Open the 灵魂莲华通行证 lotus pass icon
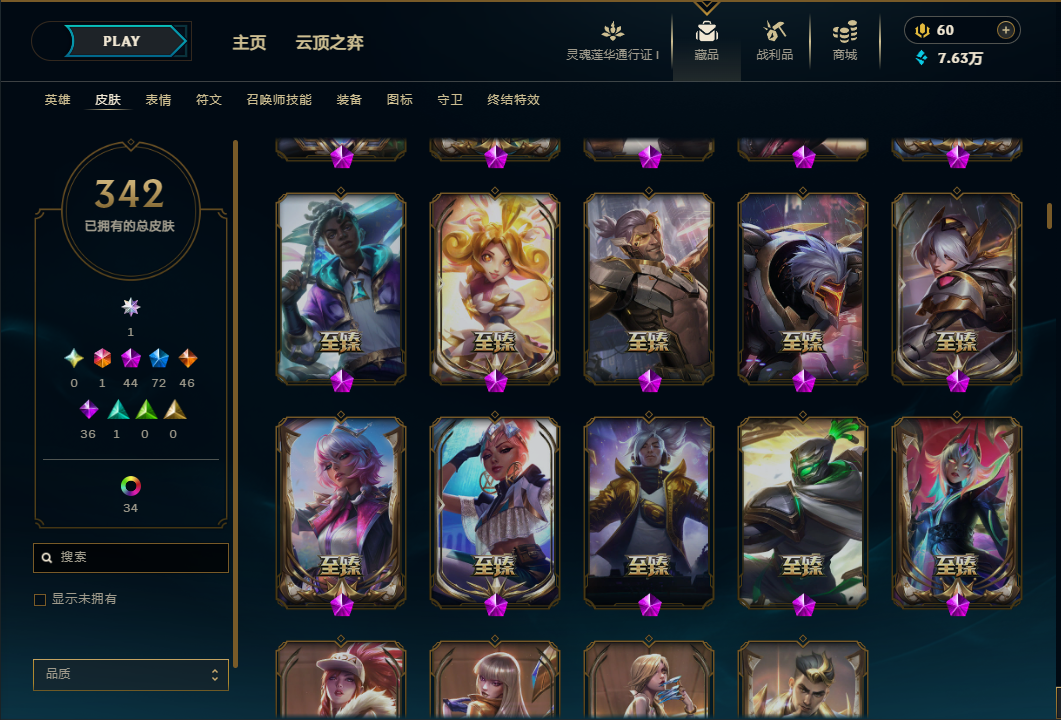This screenshot has width=1061, height=720. pyautogui.click(x=612, y=31)
